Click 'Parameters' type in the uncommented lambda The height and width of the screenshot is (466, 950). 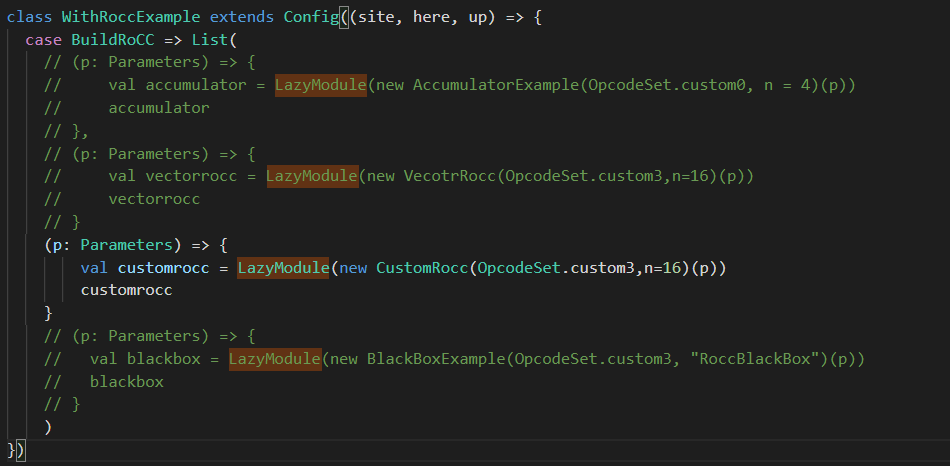127,245
